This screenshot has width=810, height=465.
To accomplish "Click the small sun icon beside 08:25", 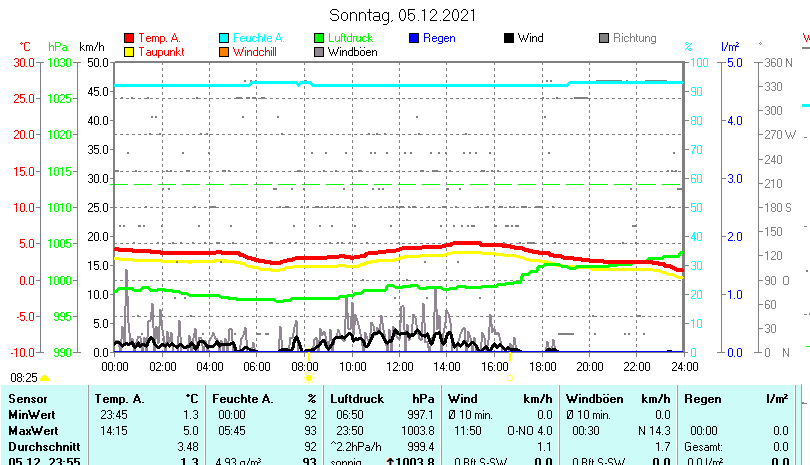I will click(45, 378).
